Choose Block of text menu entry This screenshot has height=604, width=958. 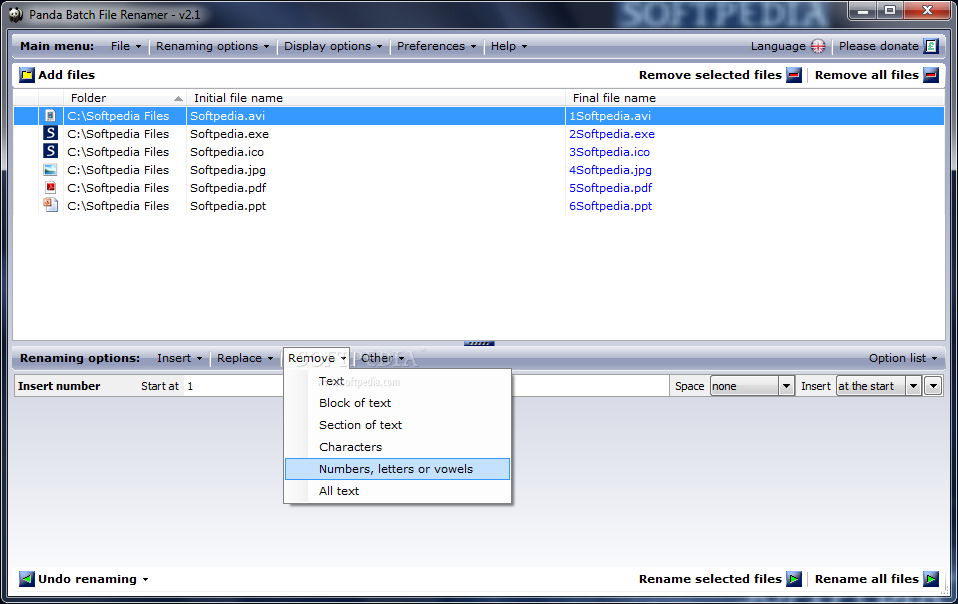click(x=397, y=403)
